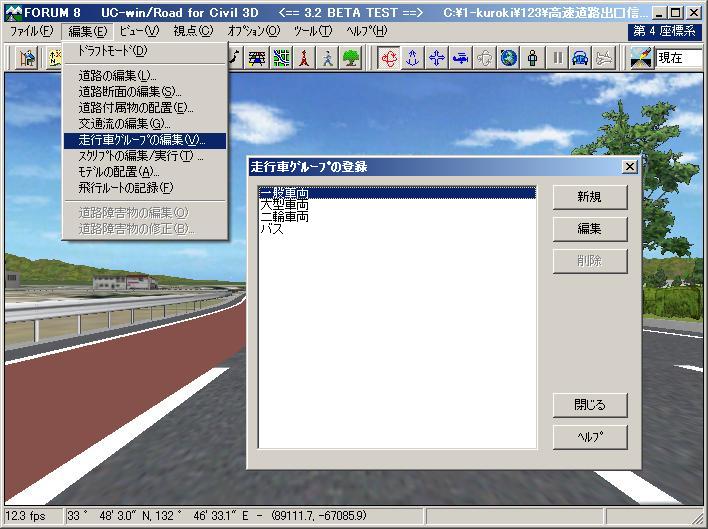Image resolution: width=708 pixels, height=529 pixels.
Task: Click the green intersection map toolbar icon
Action: click(x=281, y=58)
